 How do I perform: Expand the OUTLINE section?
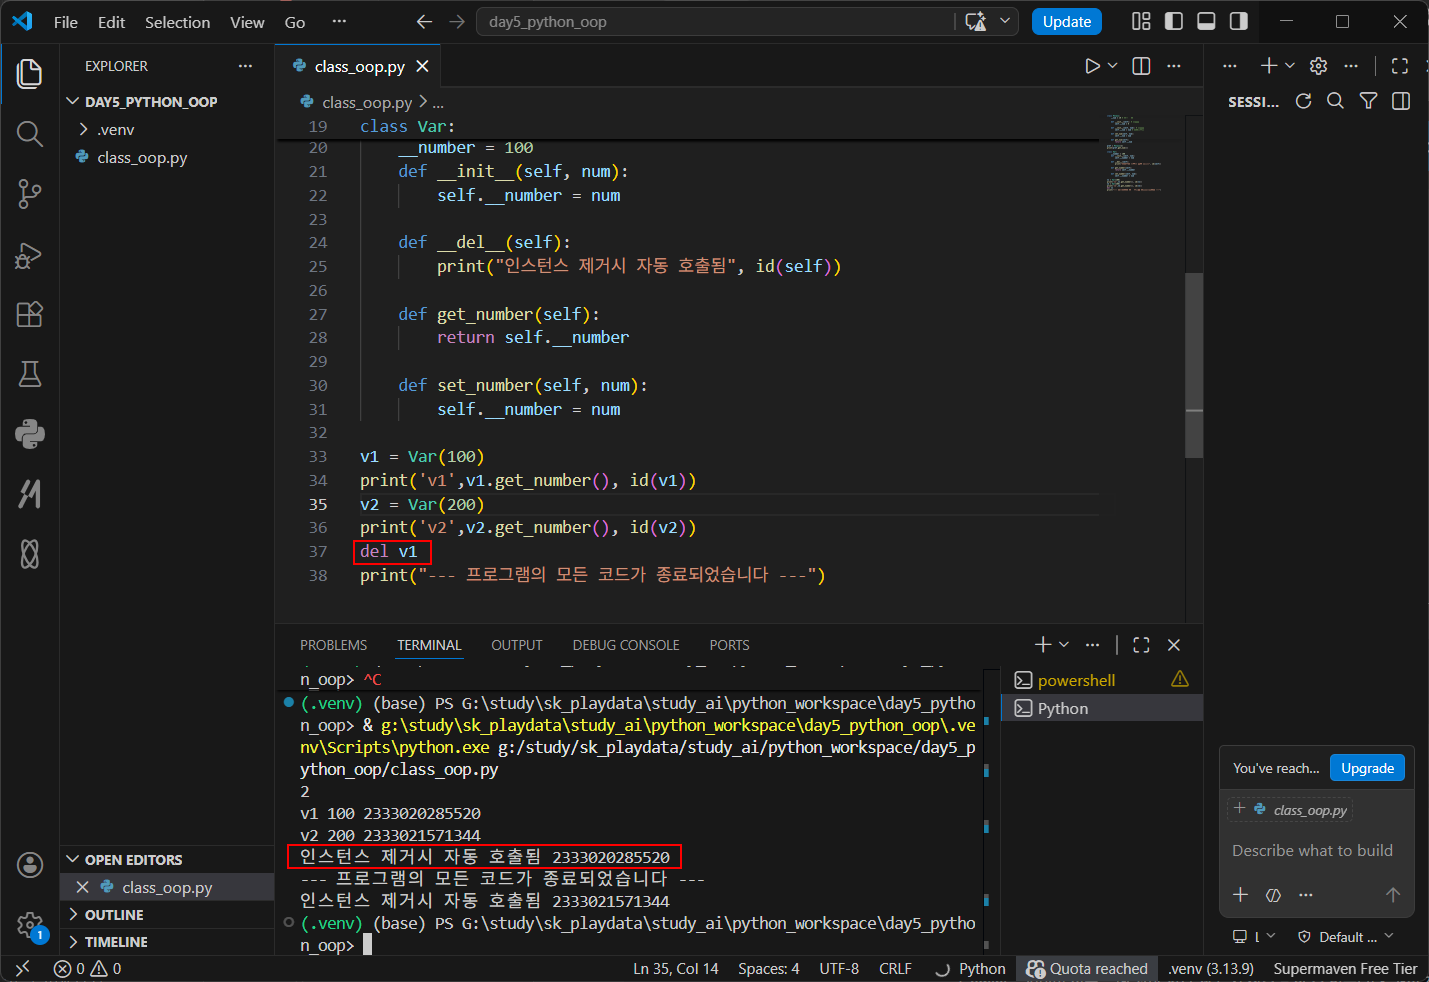[x=167, y=915]
